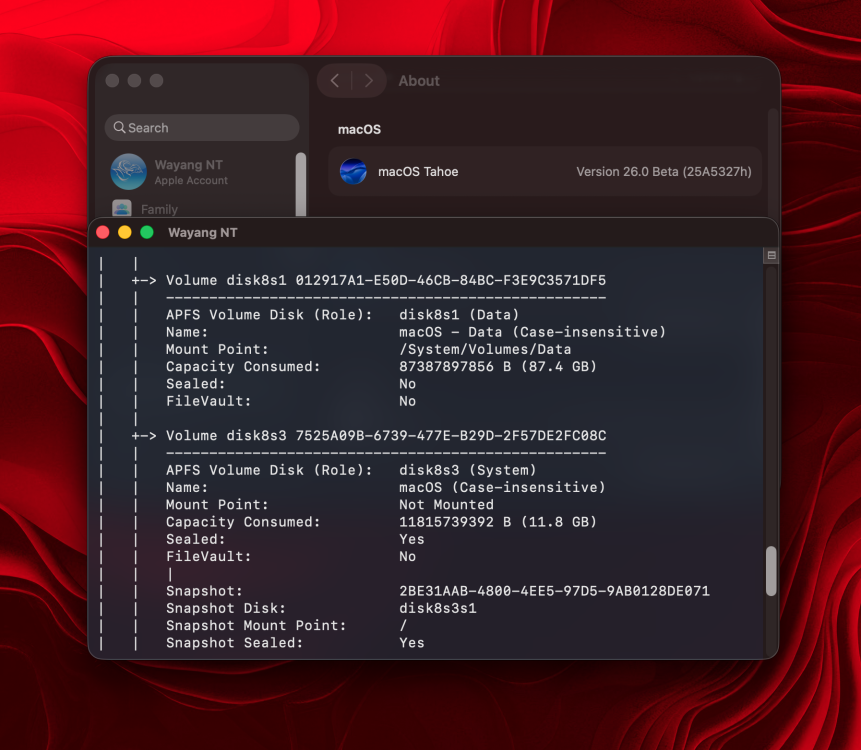Click the 'Snapshot Sealed:' label
The width and height of the screenshot is (861, 750).
[x=234, y=643]
